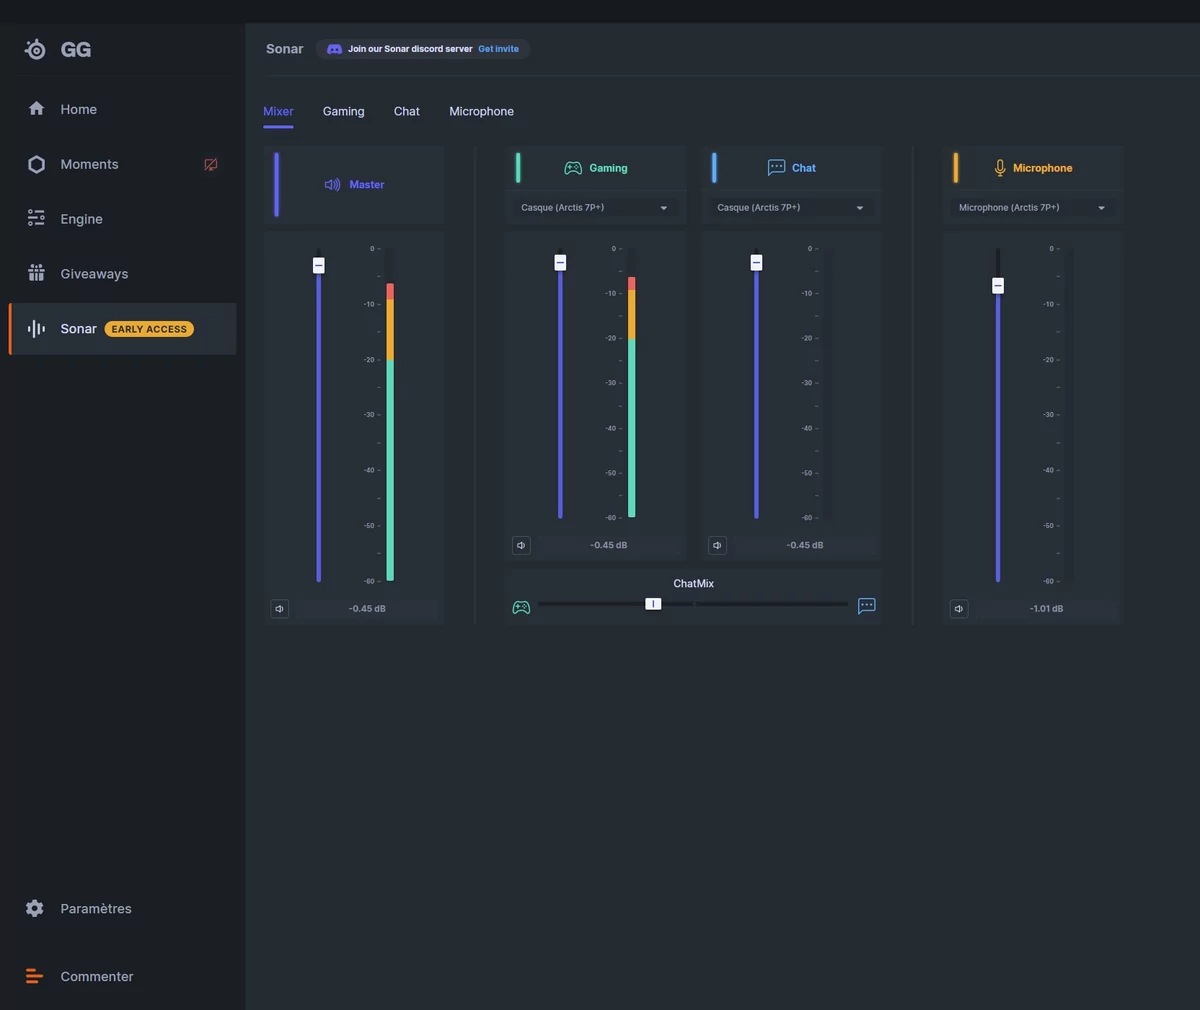Click the Moments hexagon icon
The height and width of the screenshot is (1010, 1200).
pos(36,164)
